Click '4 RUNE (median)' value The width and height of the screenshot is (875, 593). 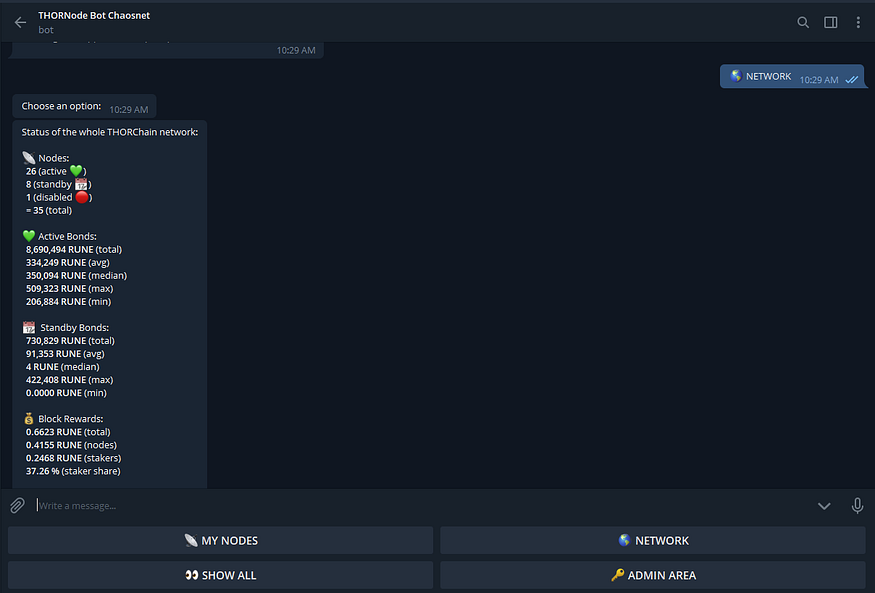coord(62,367)
